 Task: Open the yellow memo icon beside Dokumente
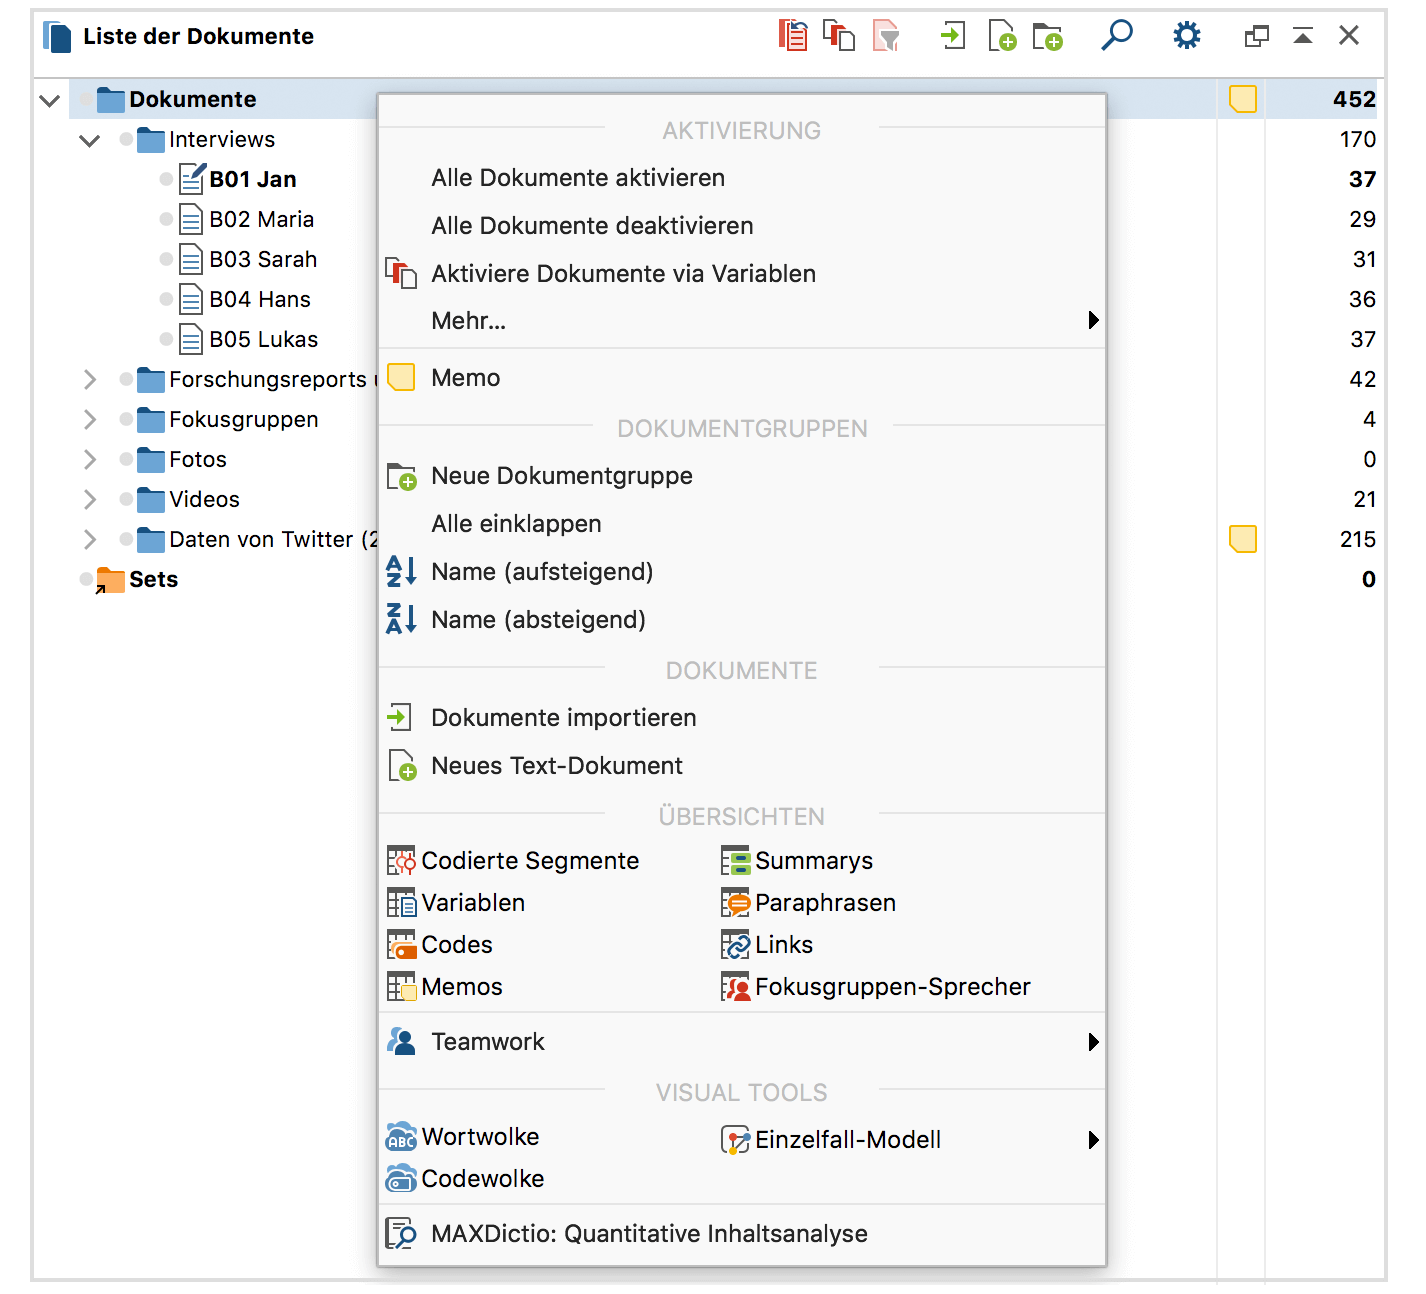tap(1242, 99)
